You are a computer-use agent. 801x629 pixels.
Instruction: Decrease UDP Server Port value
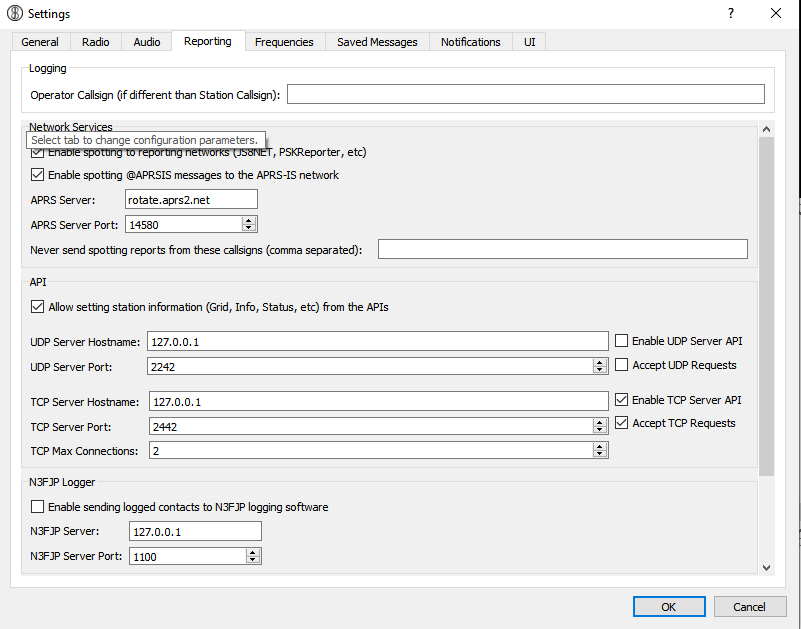click(600, 370)
